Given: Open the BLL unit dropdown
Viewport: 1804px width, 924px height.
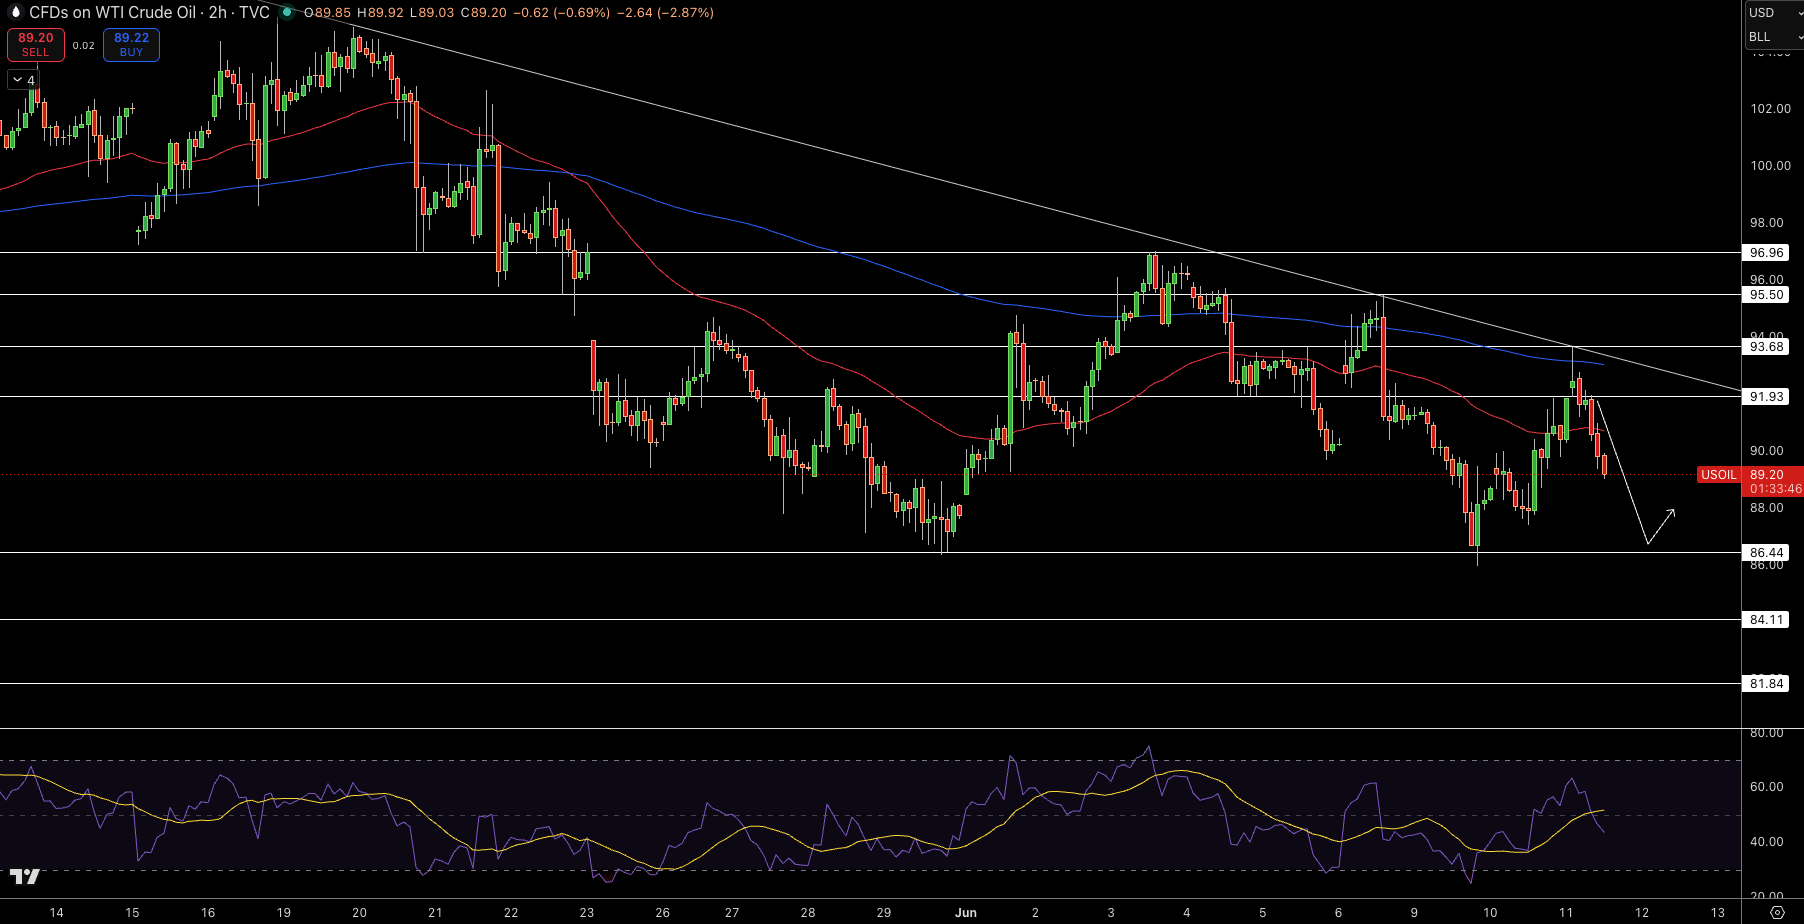Looking at the screenshot, I should point(1774,37).
